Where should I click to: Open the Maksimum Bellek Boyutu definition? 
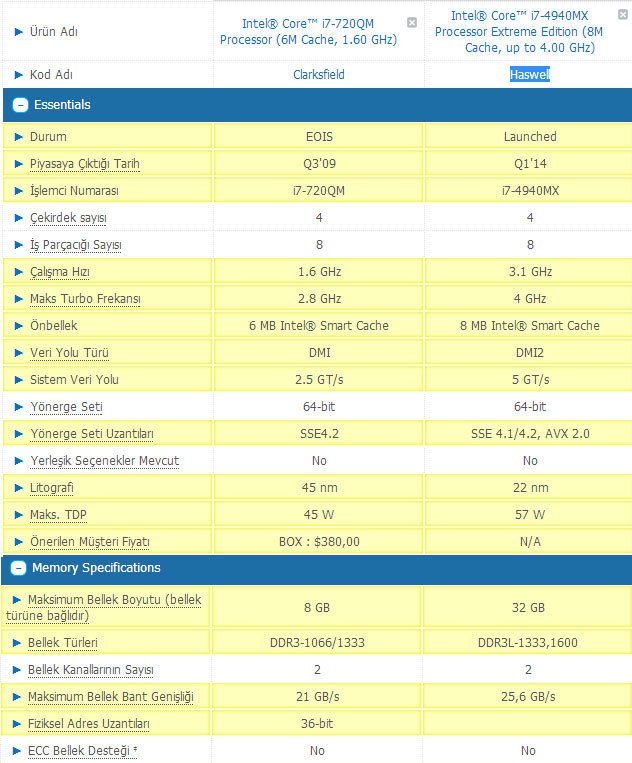104,608
